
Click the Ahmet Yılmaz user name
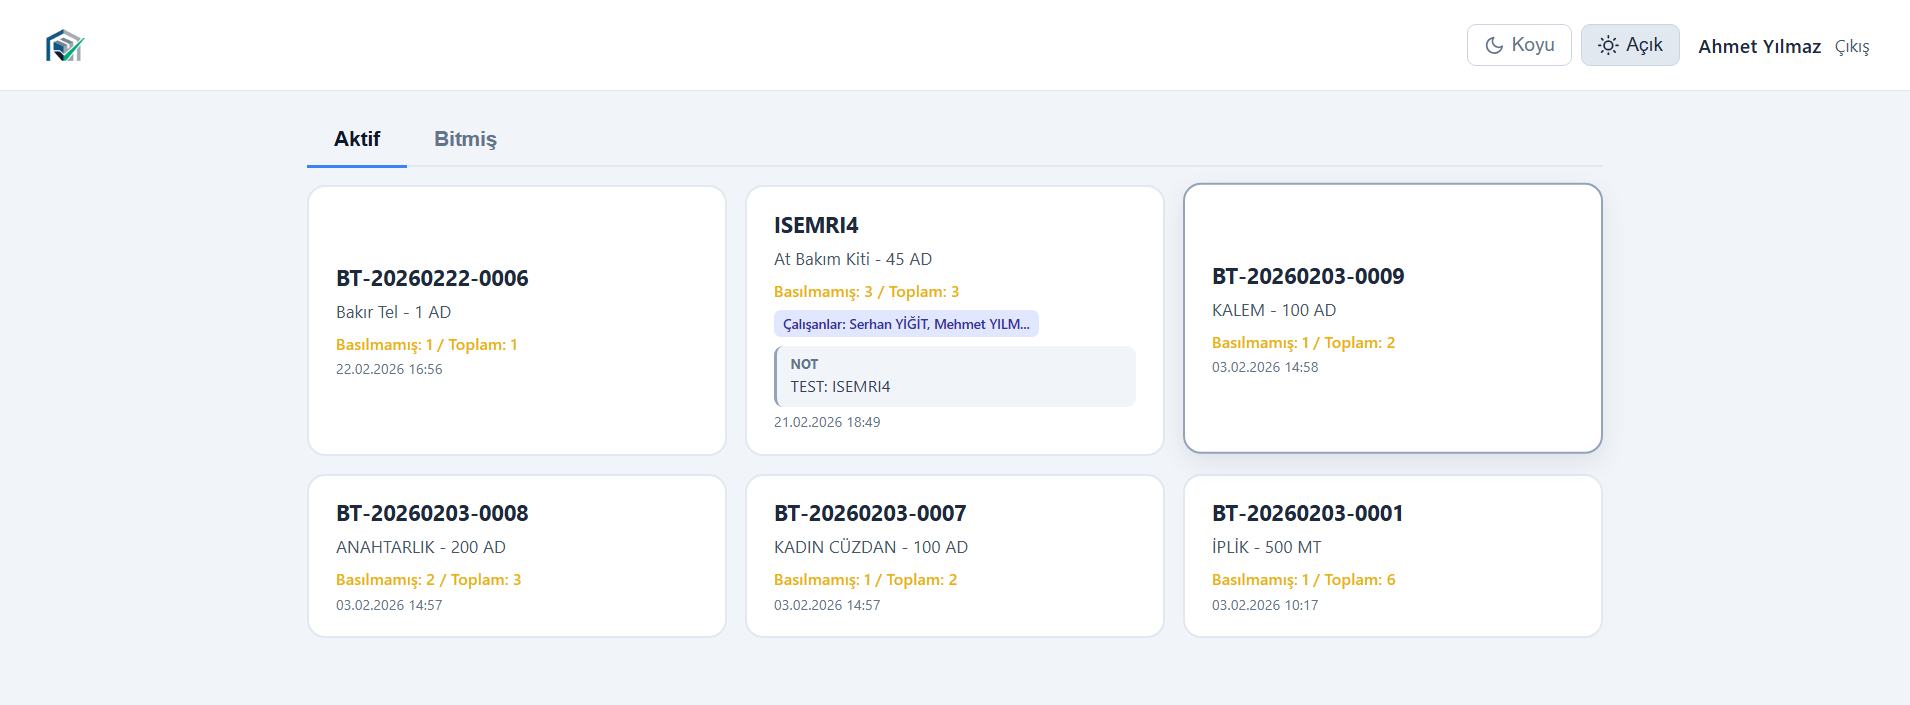tap(1759, 47)
